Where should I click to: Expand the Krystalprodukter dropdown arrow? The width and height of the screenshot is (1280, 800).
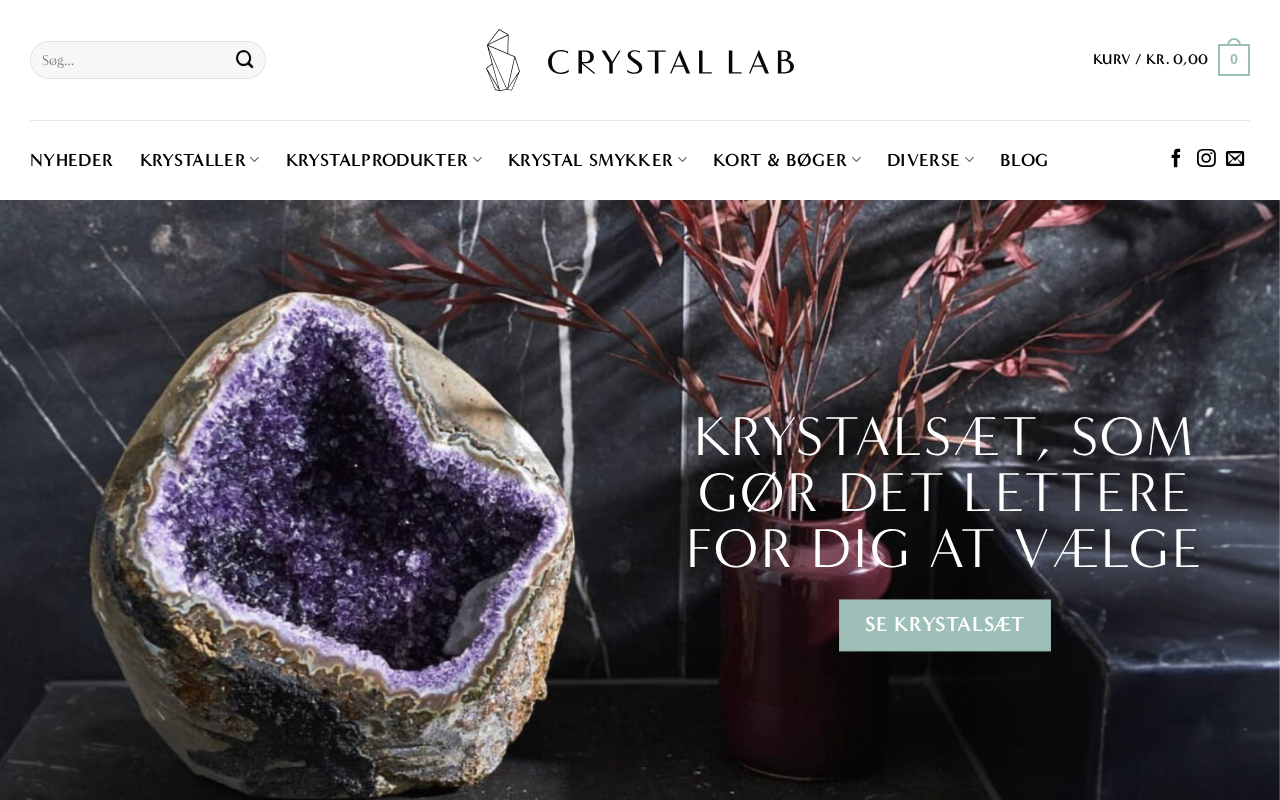pyautogui.click(x=477, y=160)
